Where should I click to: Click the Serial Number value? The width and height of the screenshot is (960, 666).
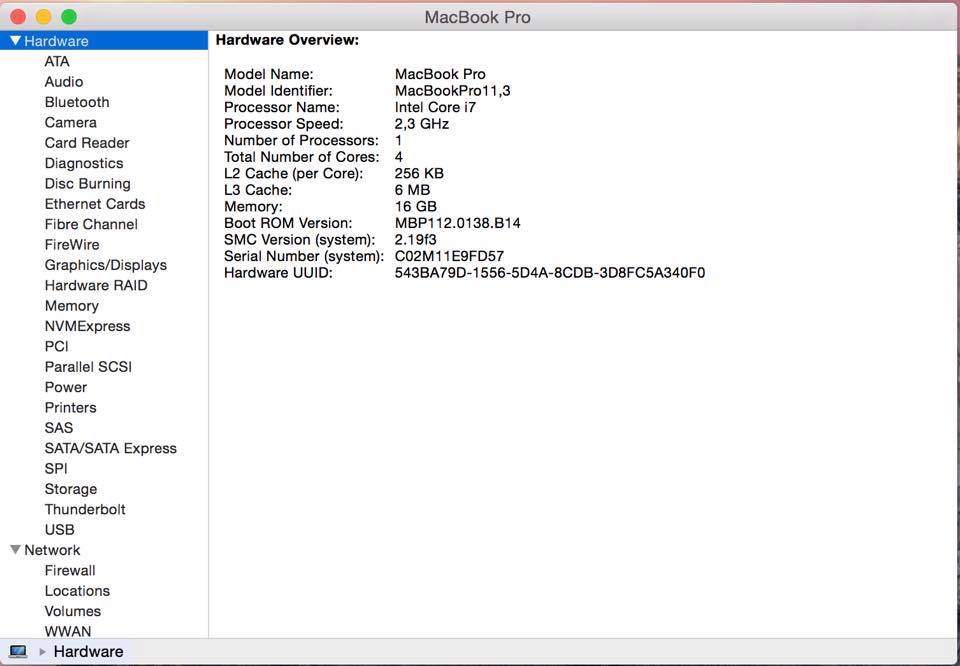(x=449, y=256)
